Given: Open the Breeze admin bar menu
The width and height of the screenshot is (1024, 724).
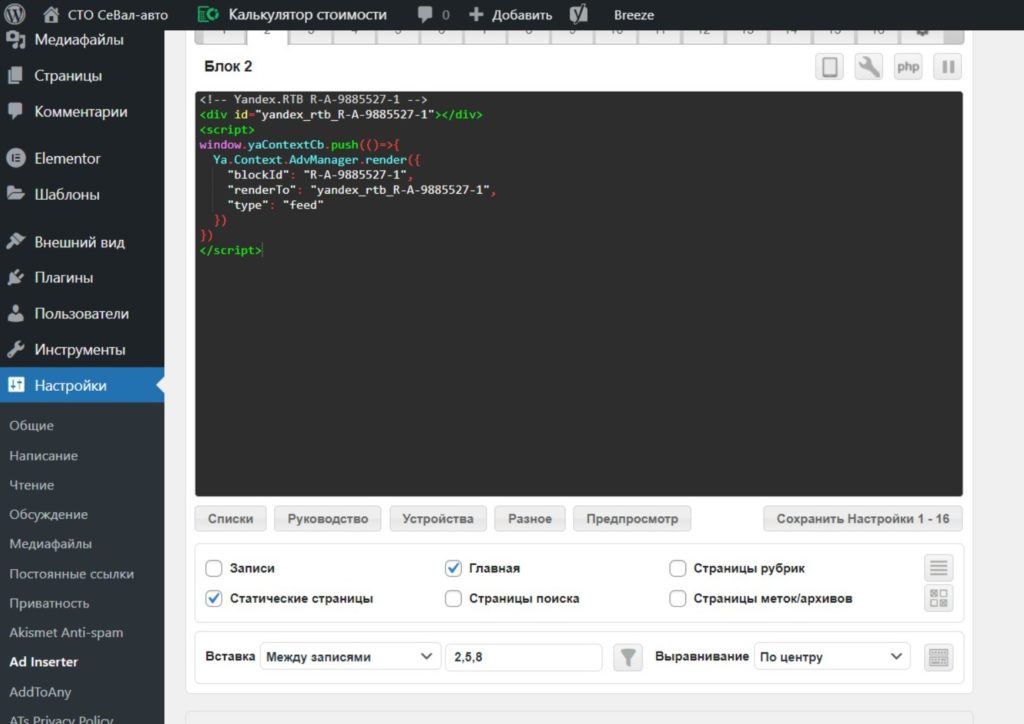Looking at the screenshot, I should click(633, 14).
